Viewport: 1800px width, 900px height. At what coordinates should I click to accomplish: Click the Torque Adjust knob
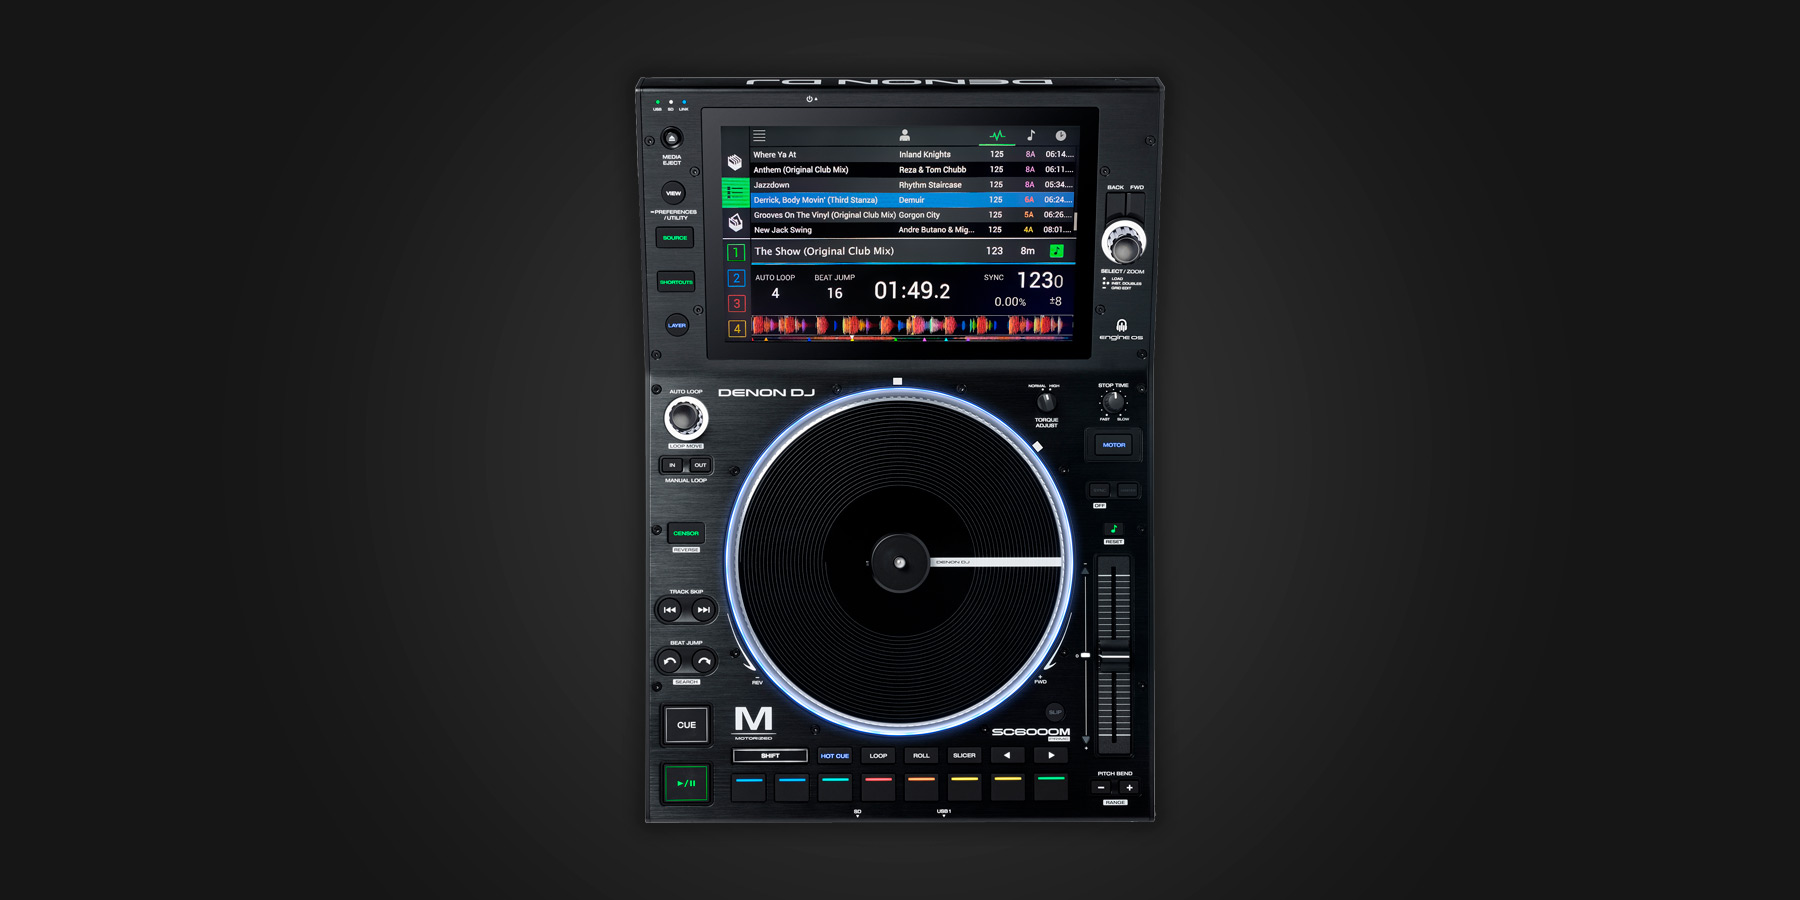coord(1046,402)
